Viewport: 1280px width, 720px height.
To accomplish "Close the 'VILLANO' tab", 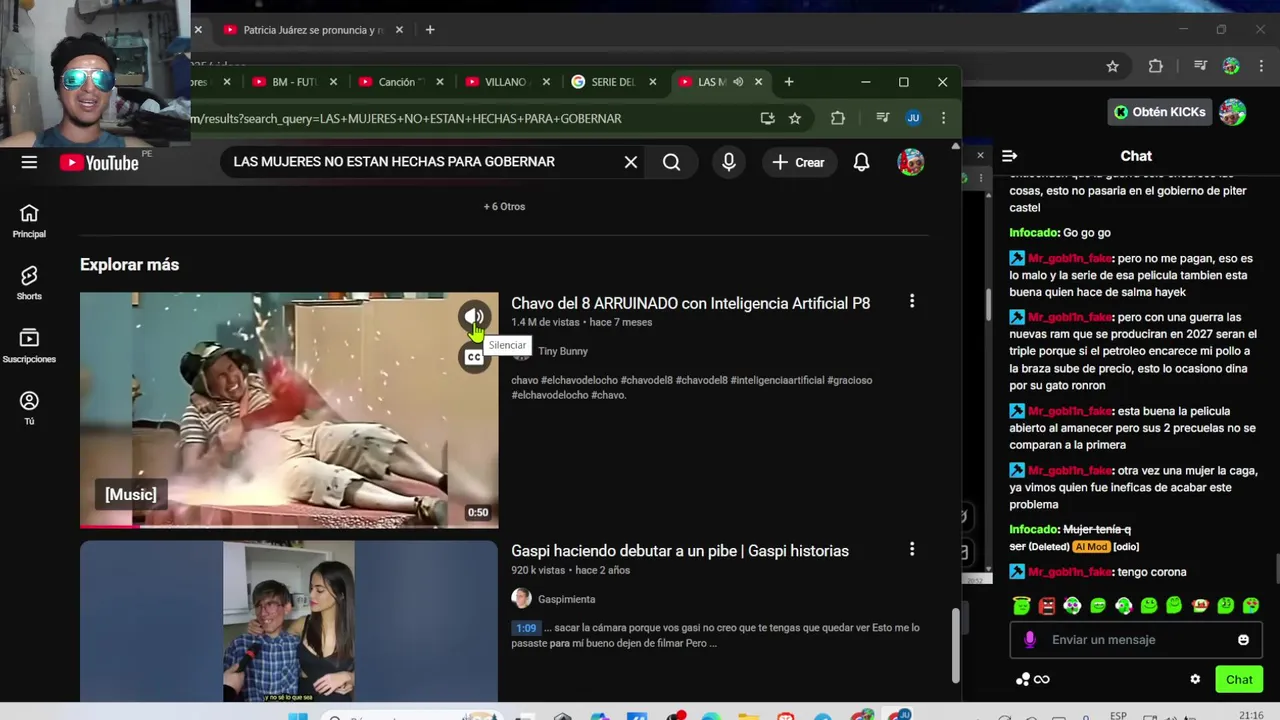I will pyautogui.click(x=545, y=82).
